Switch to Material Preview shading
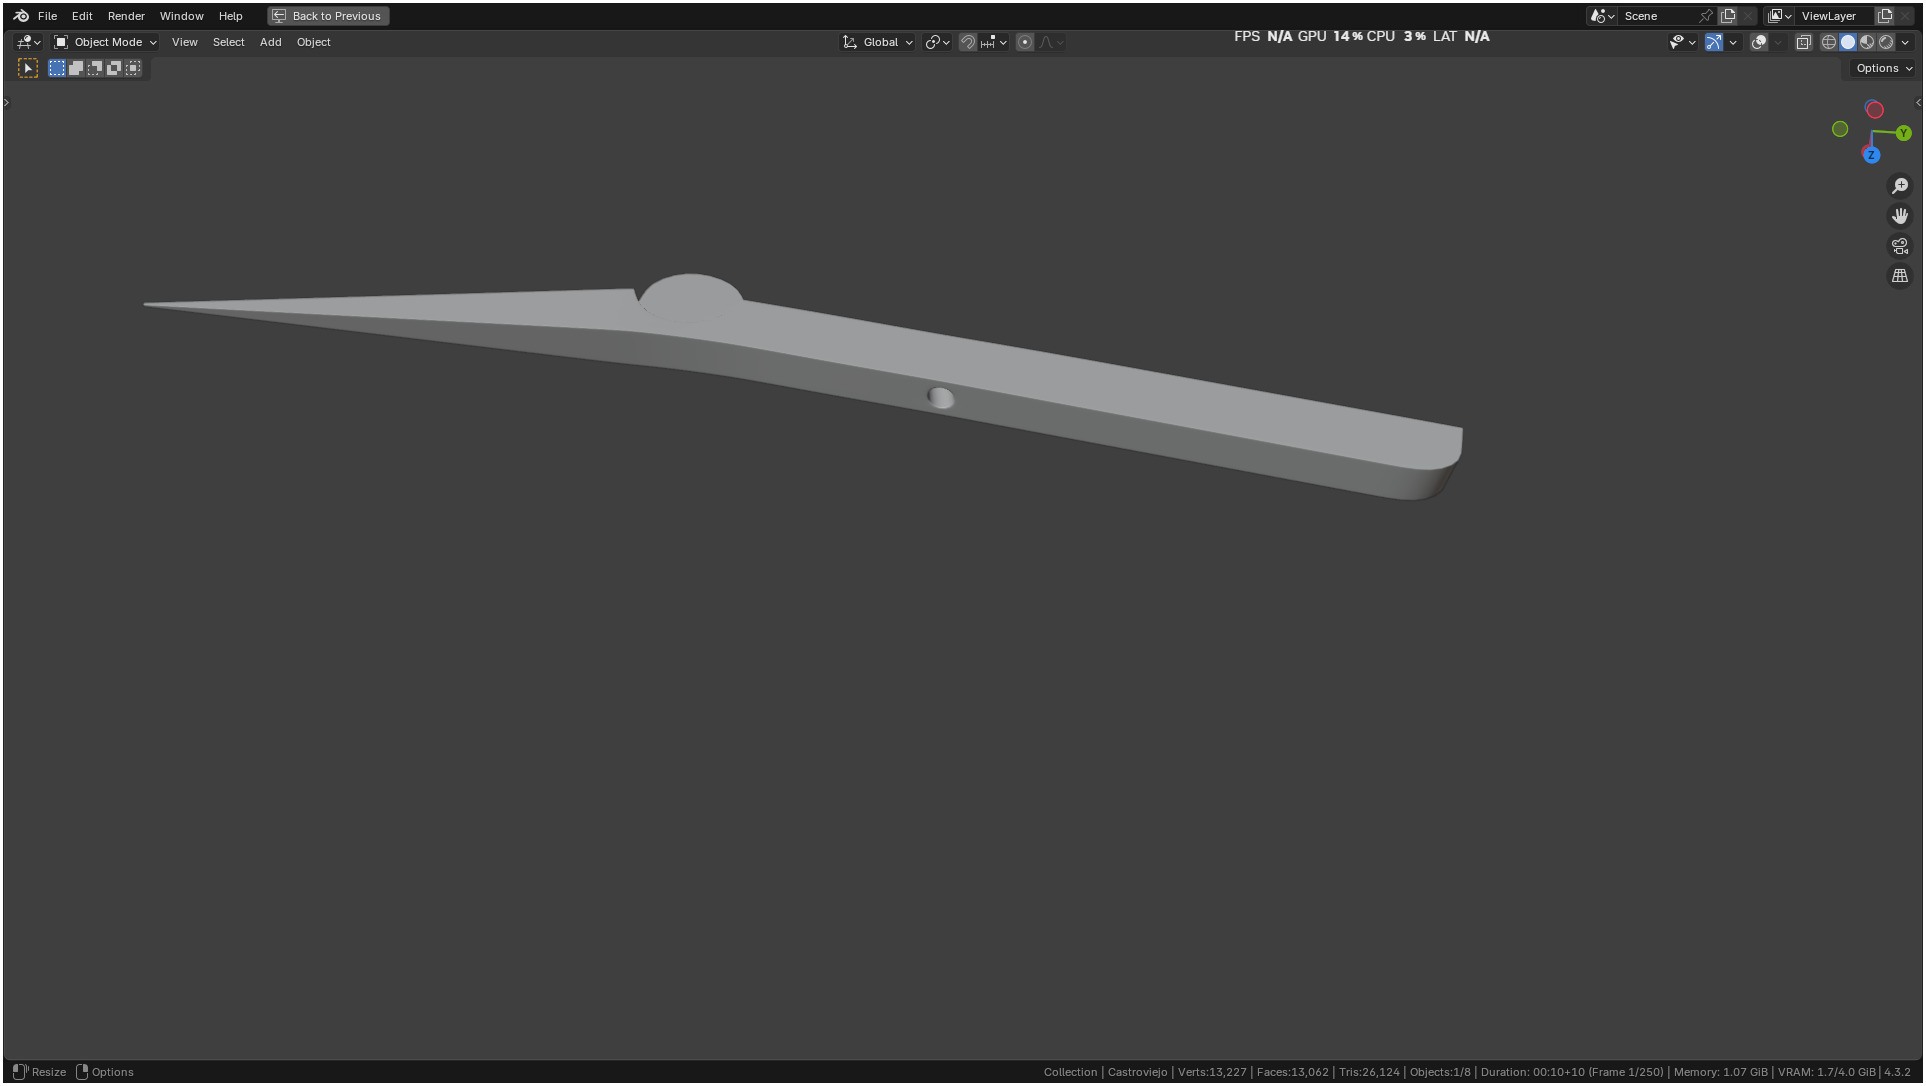 [1867, 42]
